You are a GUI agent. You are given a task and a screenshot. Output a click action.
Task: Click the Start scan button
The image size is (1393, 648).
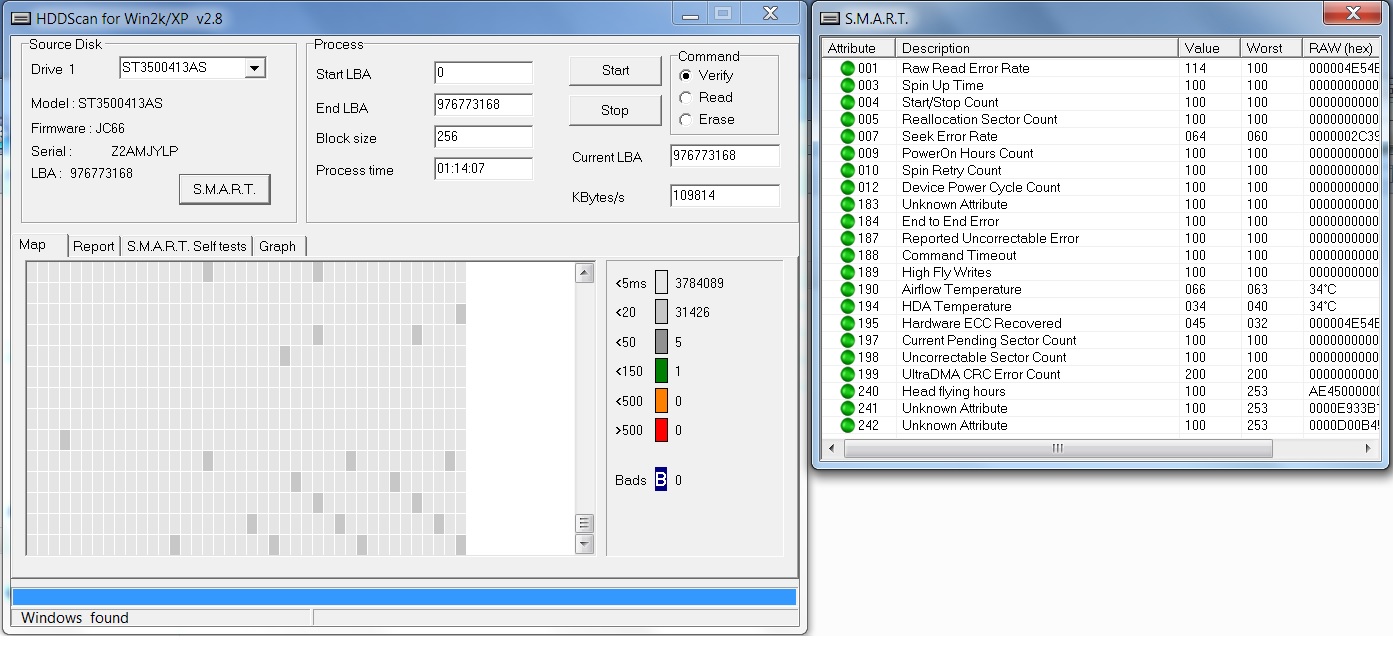(x=616, y=70)
